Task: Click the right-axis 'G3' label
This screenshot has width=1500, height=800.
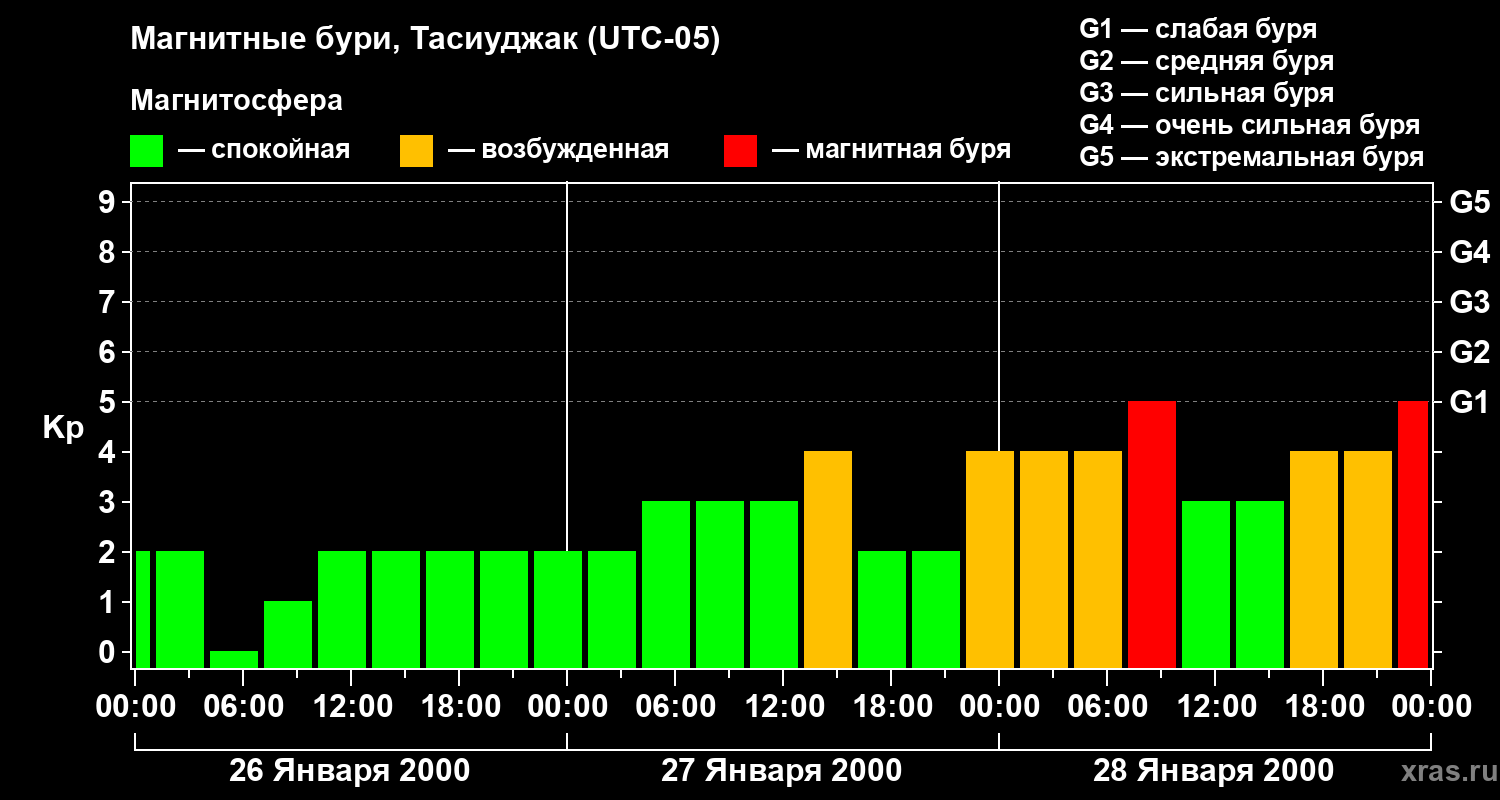Action: [x=1469, y=302]
